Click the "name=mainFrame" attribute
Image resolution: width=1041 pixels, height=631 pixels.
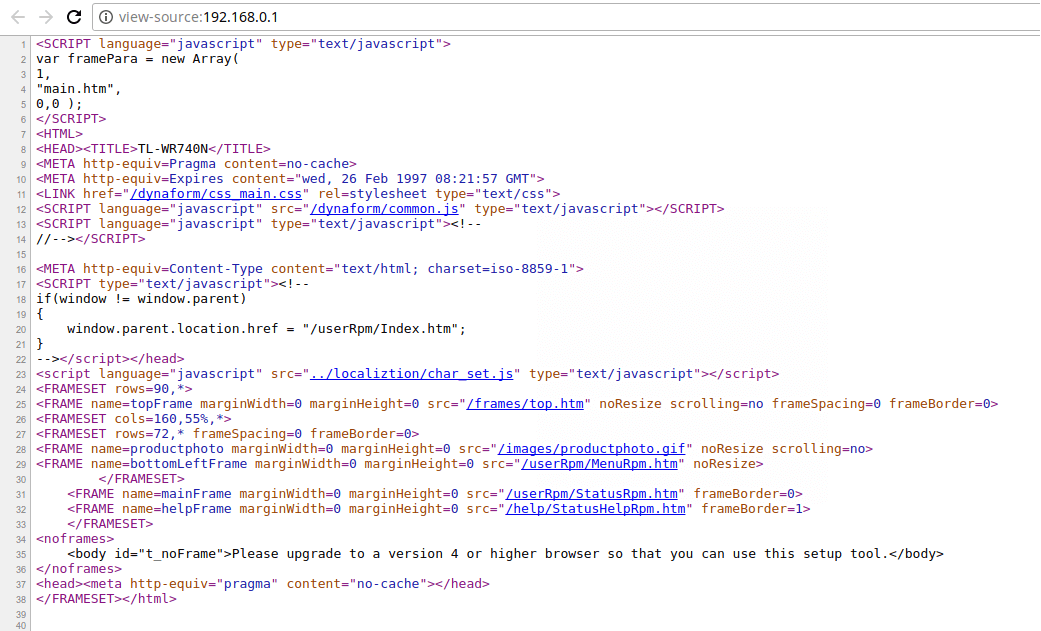tap(177, 494)
